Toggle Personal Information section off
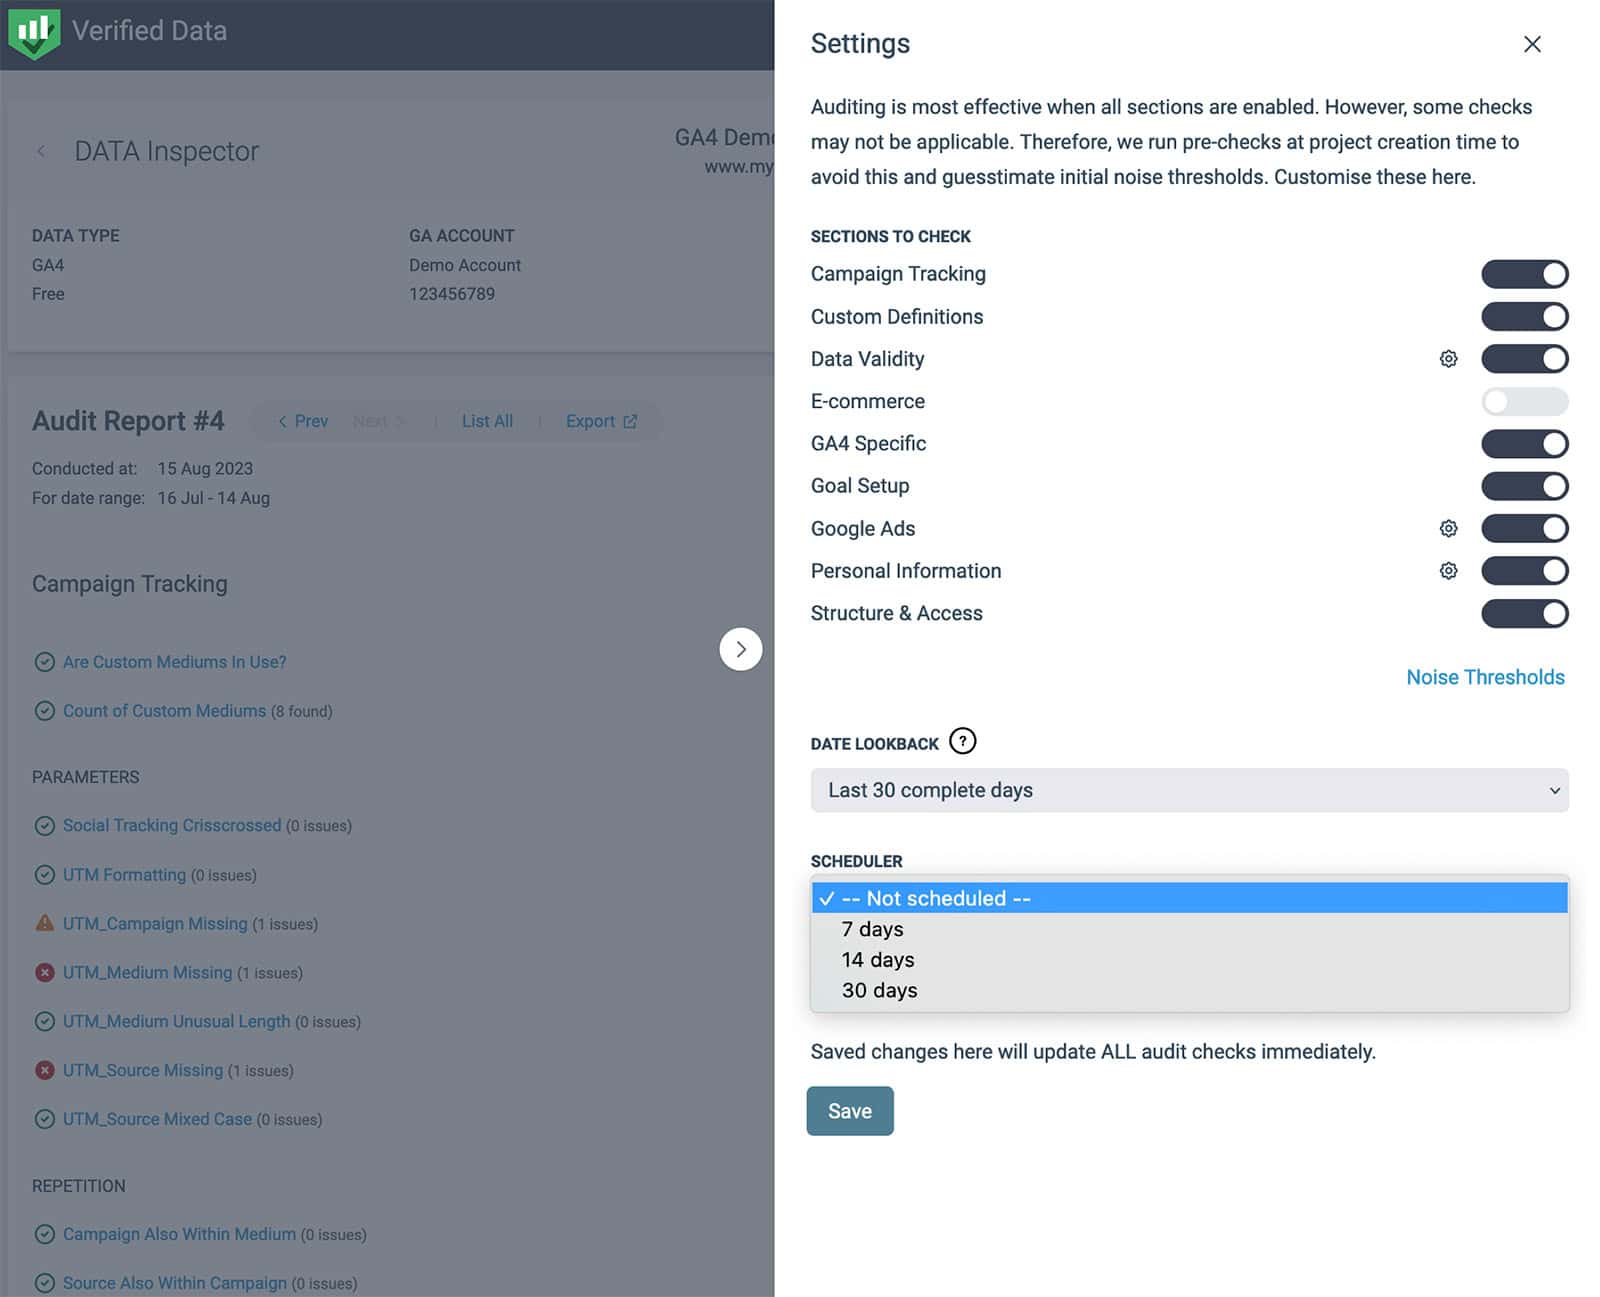The image size is (1600, 1297). [x=1524, y=571]
